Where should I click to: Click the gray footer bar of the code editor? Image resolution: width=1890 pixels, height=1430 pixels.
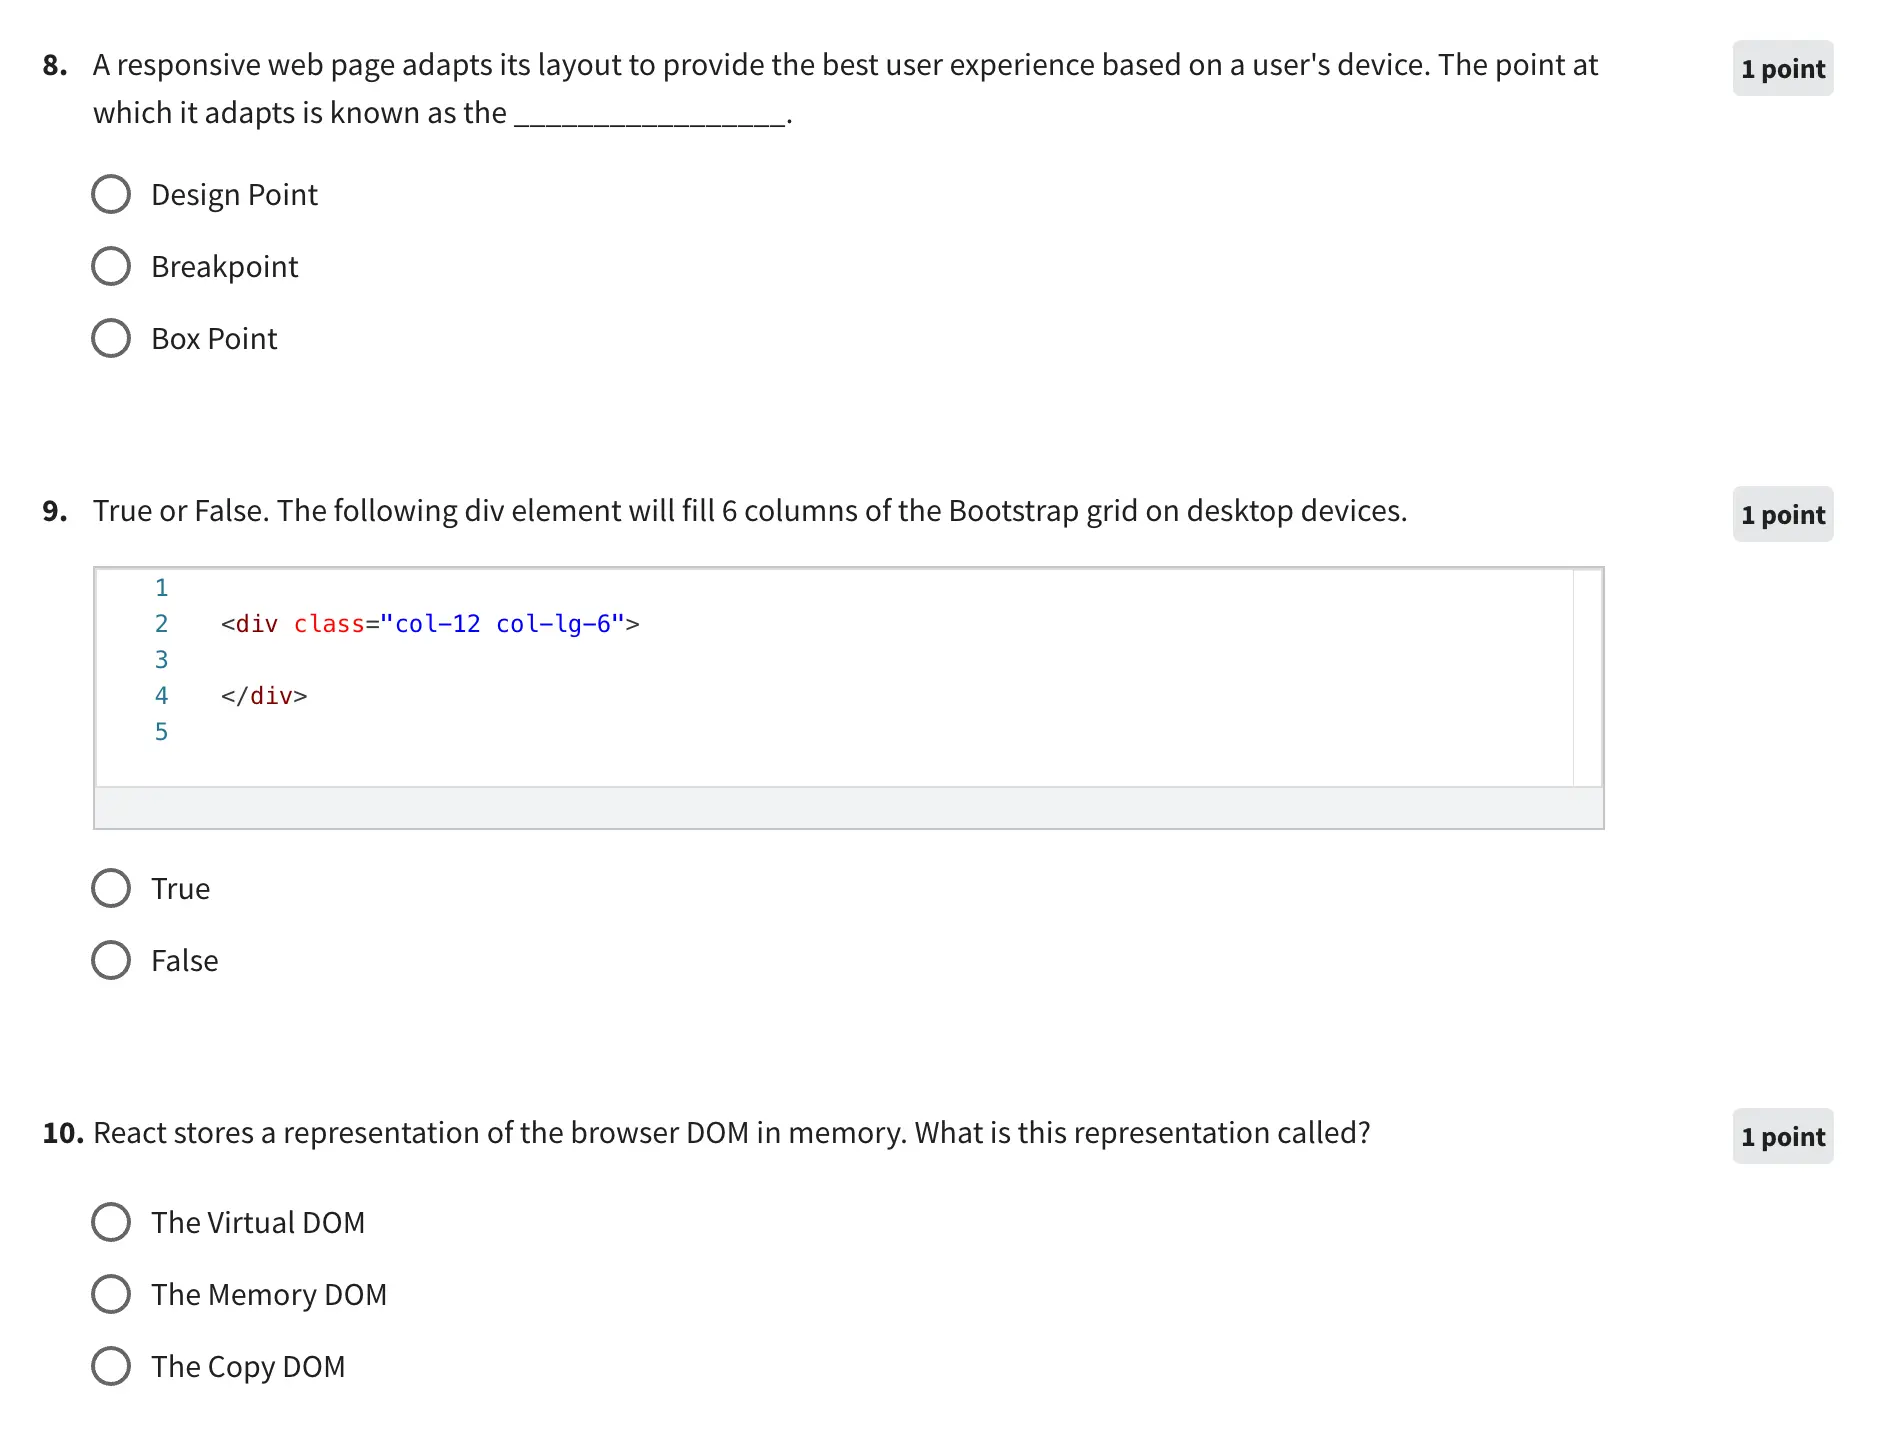tap(848, 808)
